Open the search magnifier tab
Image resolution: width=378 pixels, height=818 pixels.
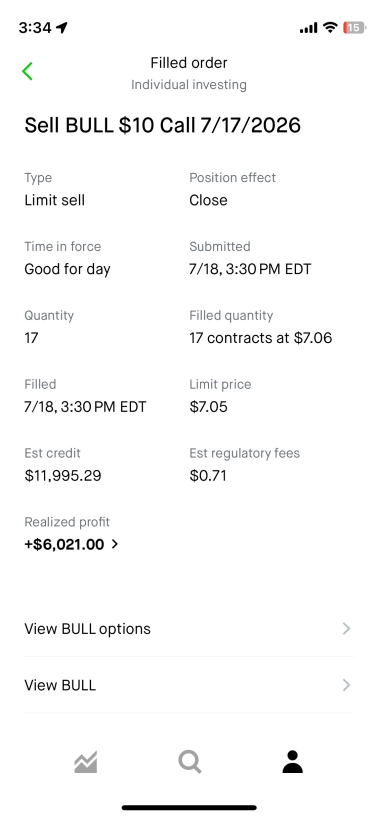click(190, 762)
